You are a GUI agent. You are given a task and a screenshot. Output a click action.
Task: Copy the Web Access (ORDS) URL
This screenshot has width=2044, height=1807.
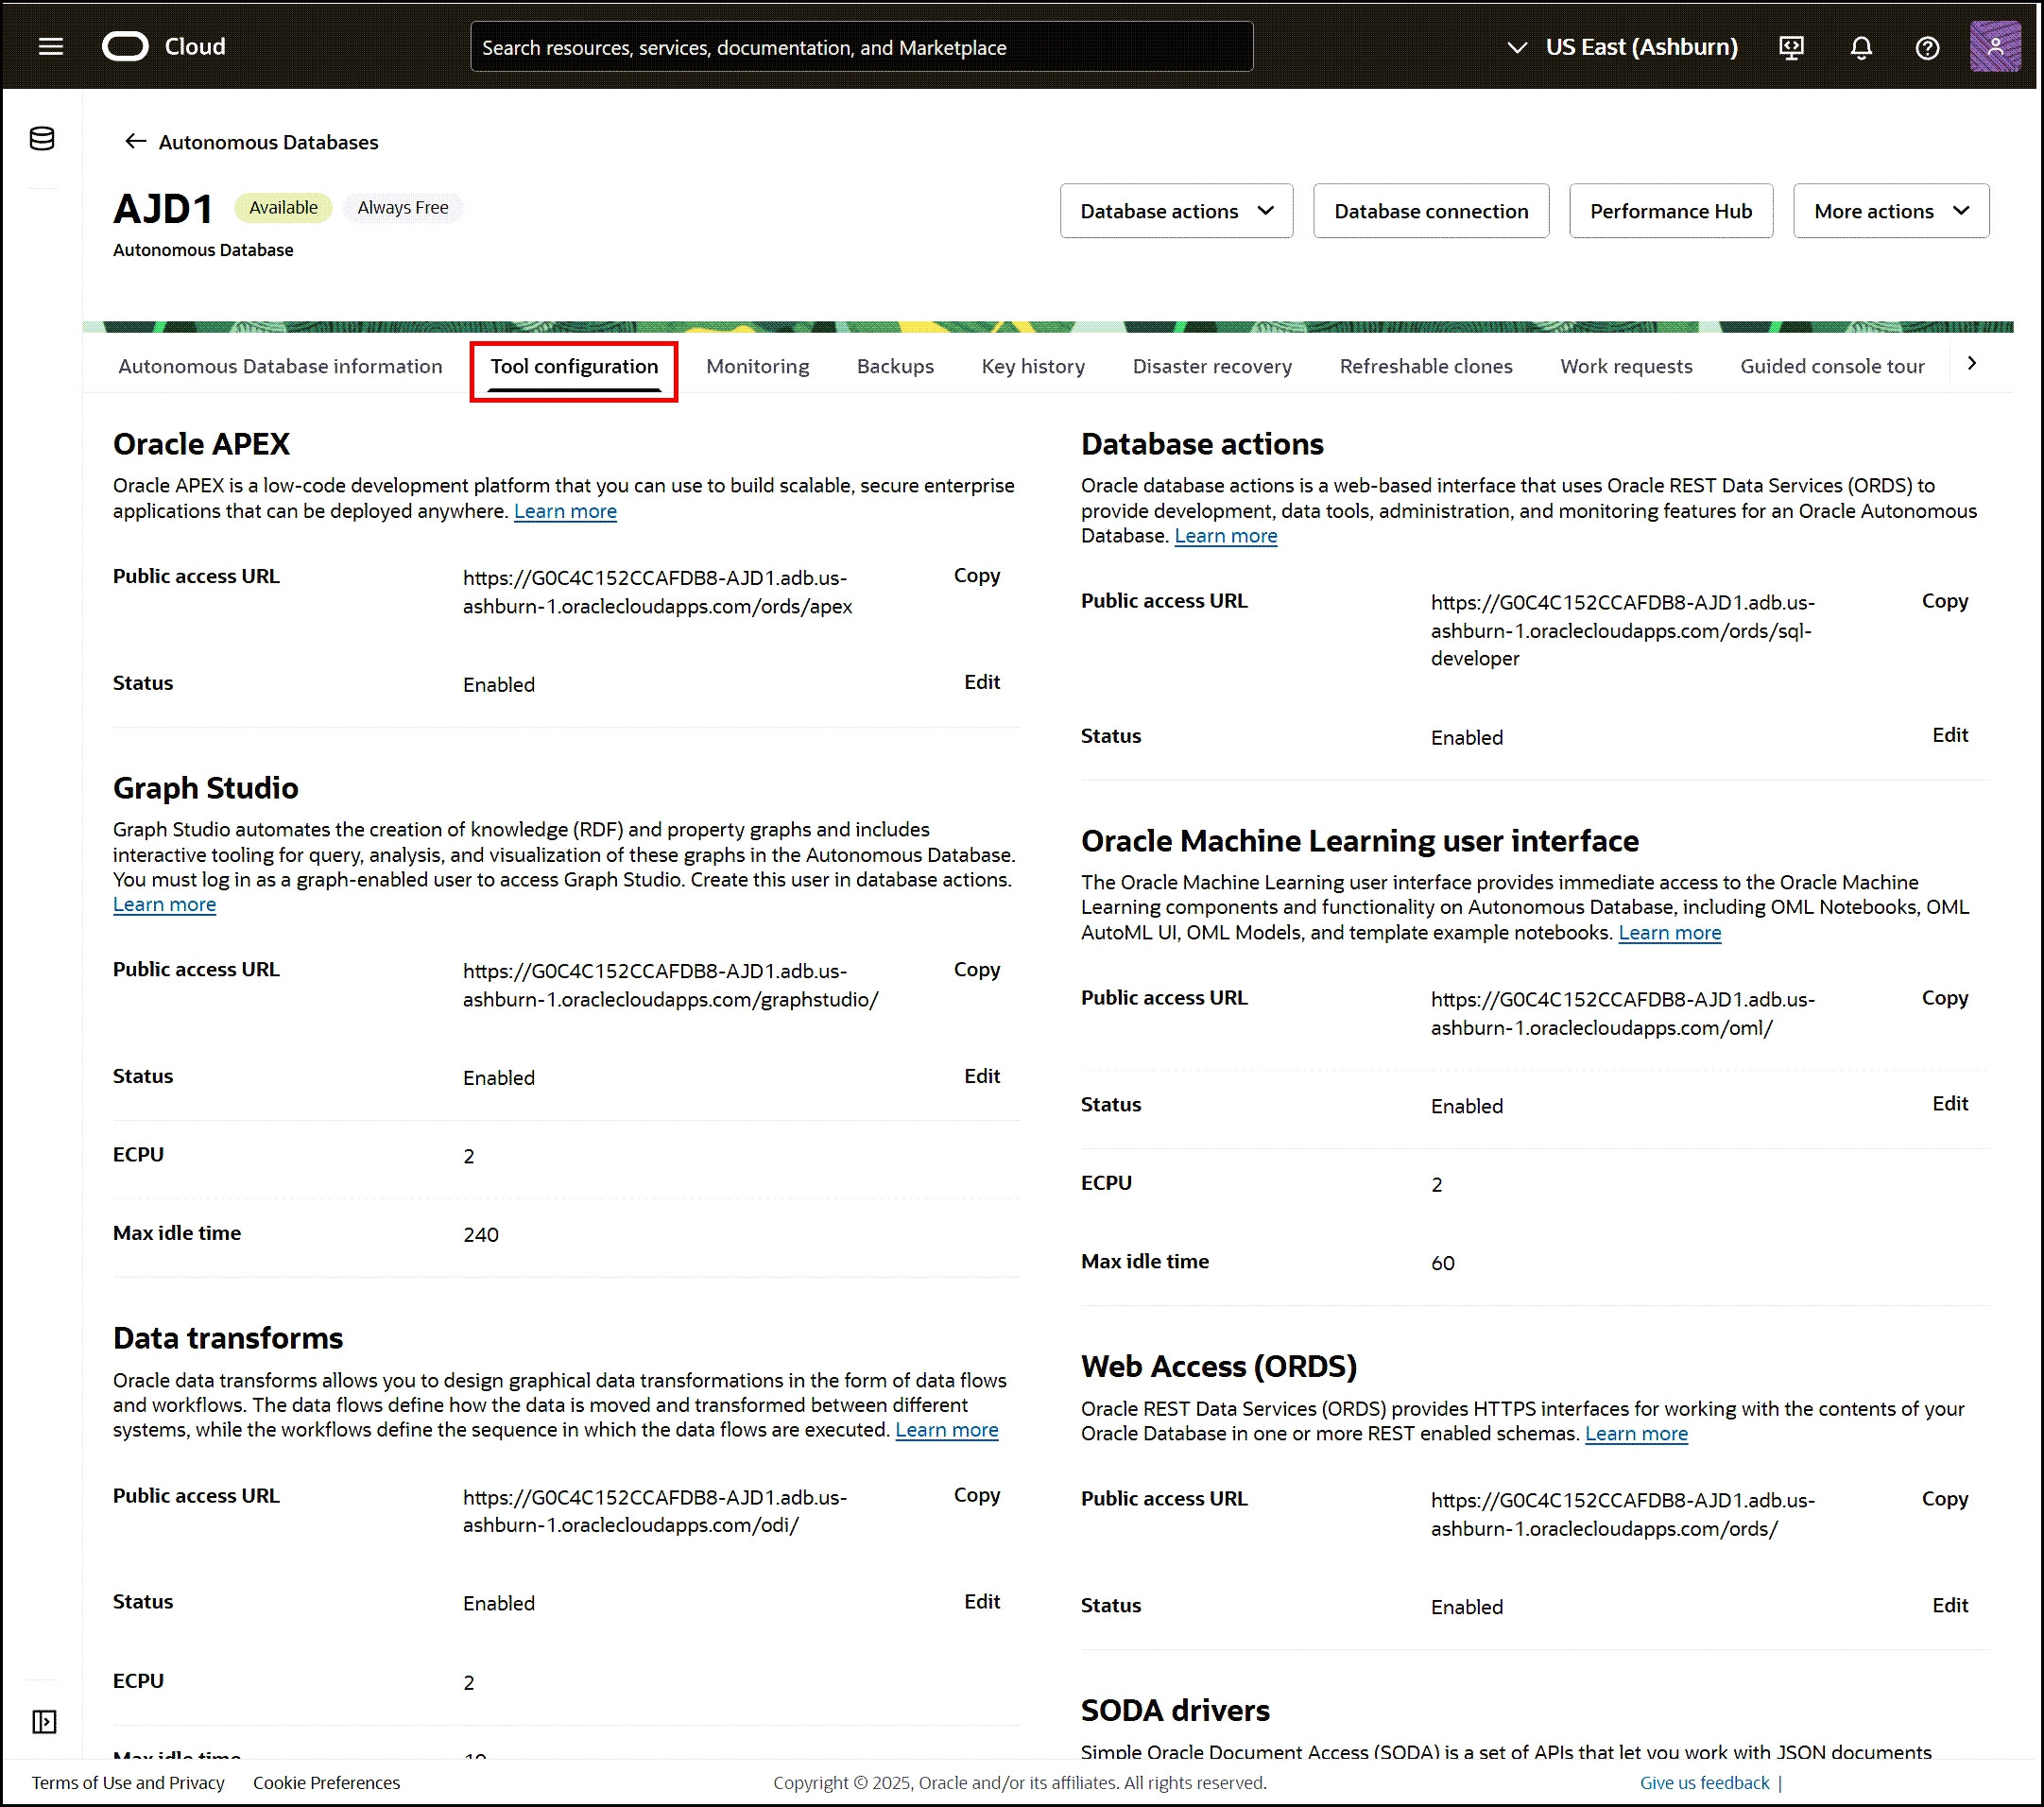pyautogui.click(x=1944, y=1498)
